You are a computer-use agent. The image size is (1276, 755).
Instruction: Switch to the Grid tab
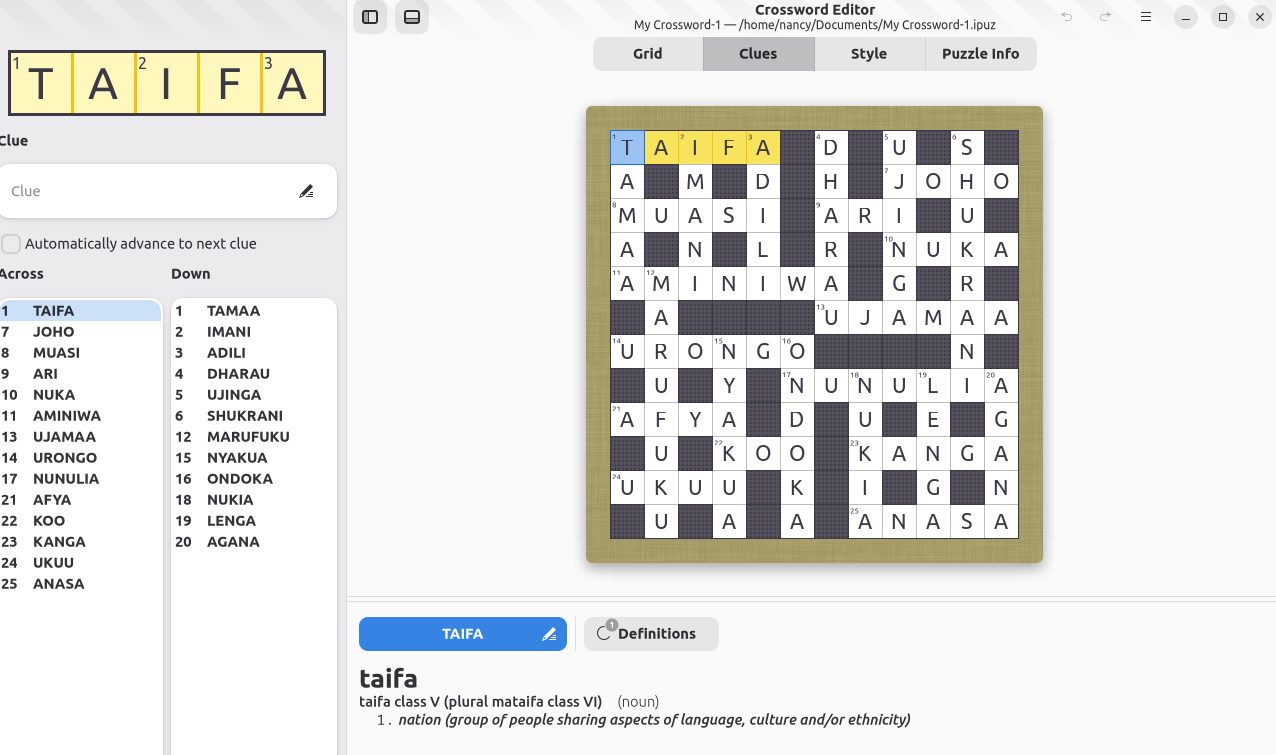pos(648,54)
